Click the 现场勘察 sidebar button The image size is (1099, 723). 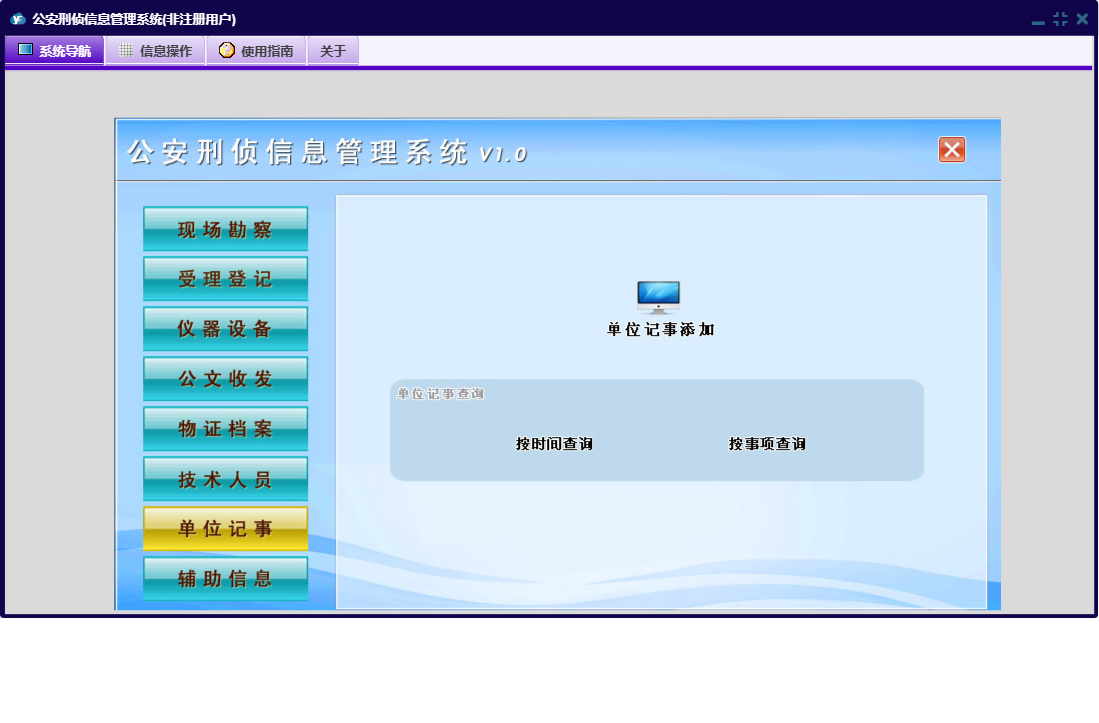(x=225, y=229)
